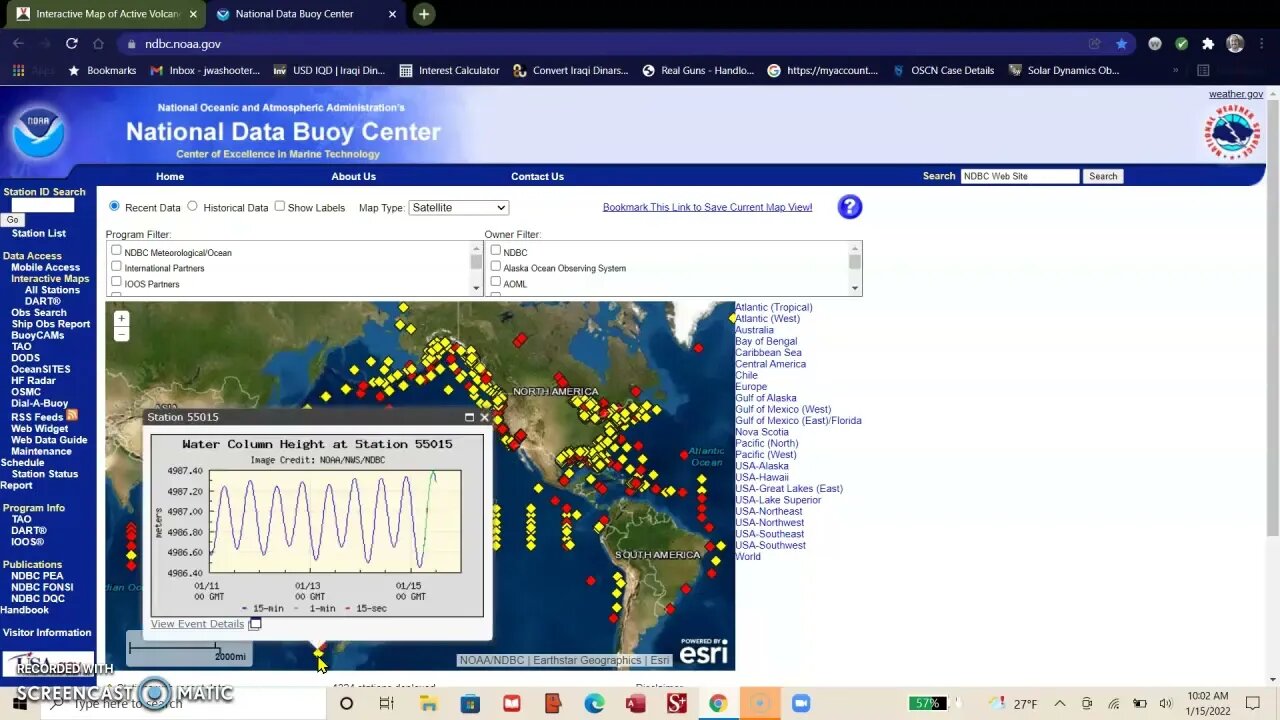Image resolution: width=1280 pixels, height=720 pixels.
Task: Show hidden system tray icons chevron
Action: pos(1060,704)
